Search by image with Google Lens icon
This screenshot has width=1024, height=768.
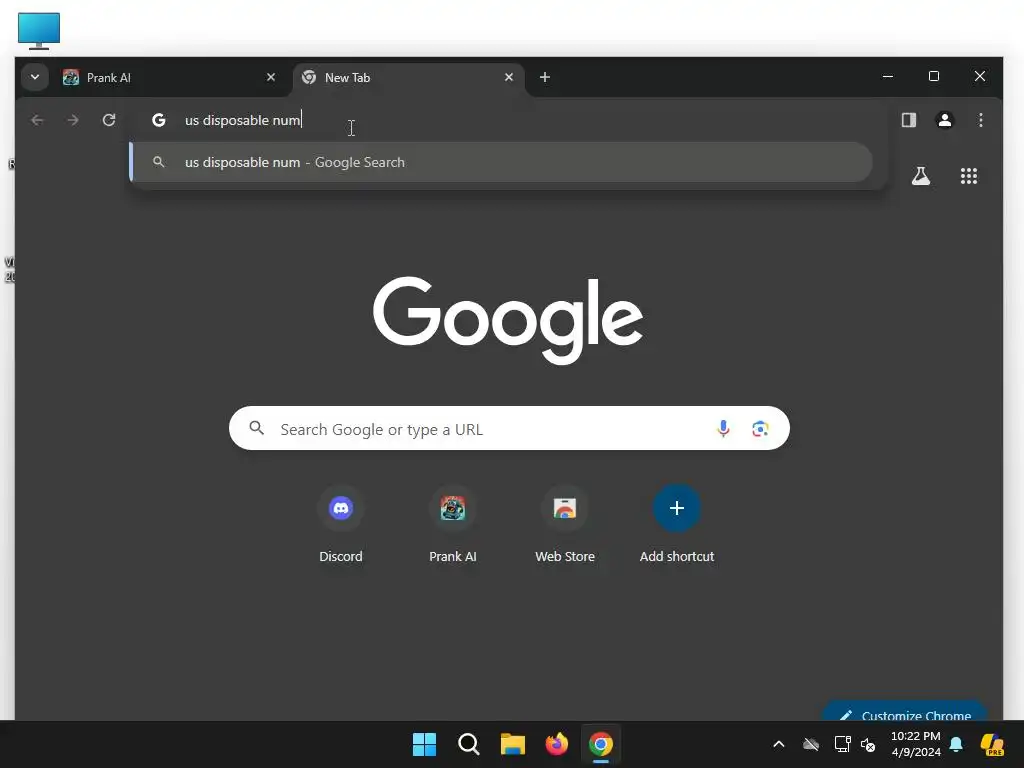760,428
